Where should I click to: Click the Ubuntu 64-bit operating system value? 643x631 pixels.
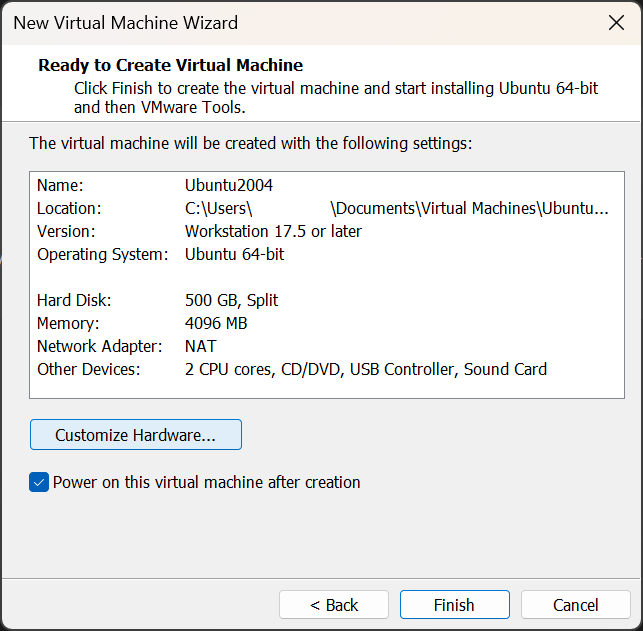(x=234, y=254)
